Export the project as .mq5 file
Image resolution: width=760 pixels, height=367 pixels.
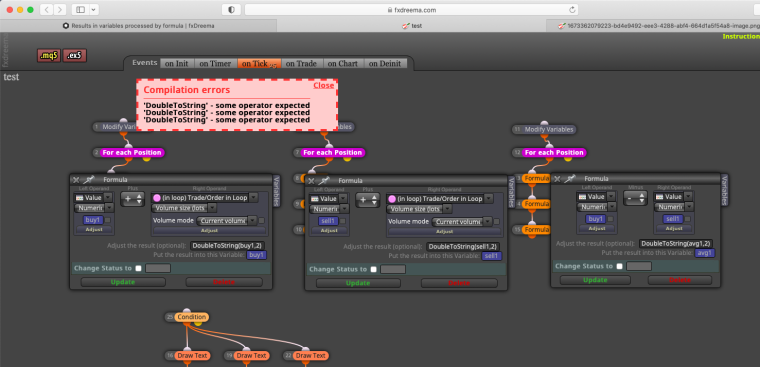[49, 56]
